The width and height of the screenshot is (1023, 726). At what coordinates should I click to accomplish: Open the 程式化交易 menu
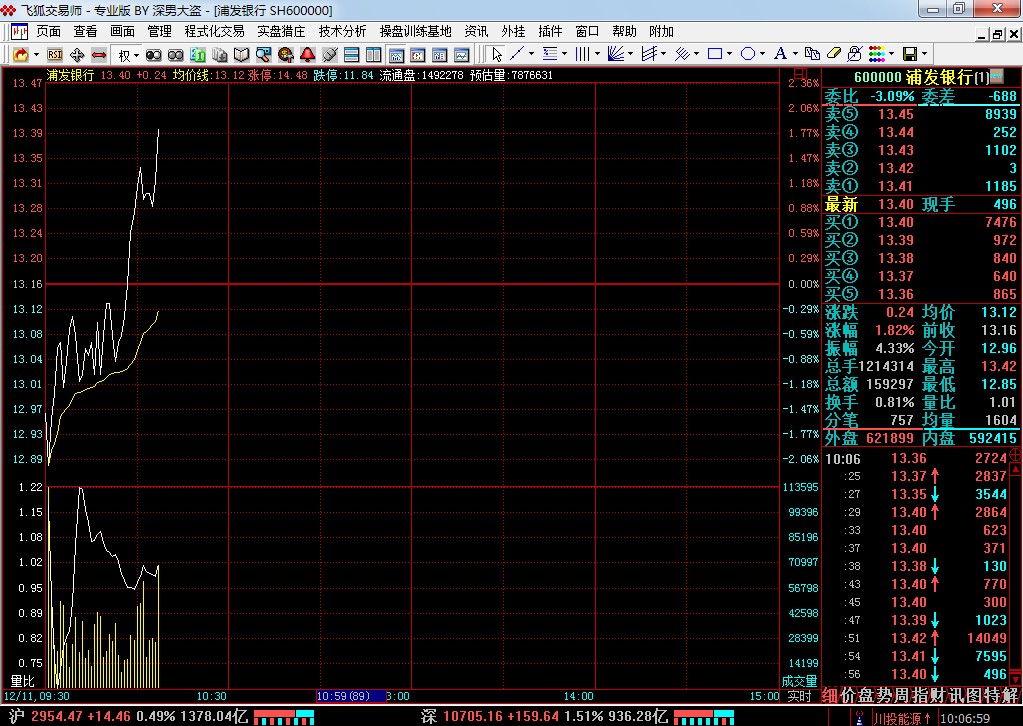(x=215, y=31)
